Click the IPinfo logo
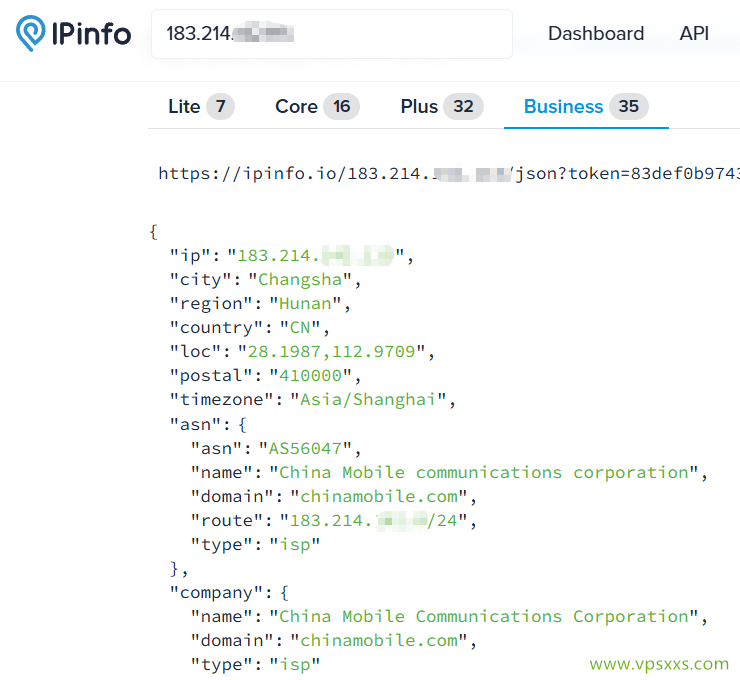 pos(74,34)
